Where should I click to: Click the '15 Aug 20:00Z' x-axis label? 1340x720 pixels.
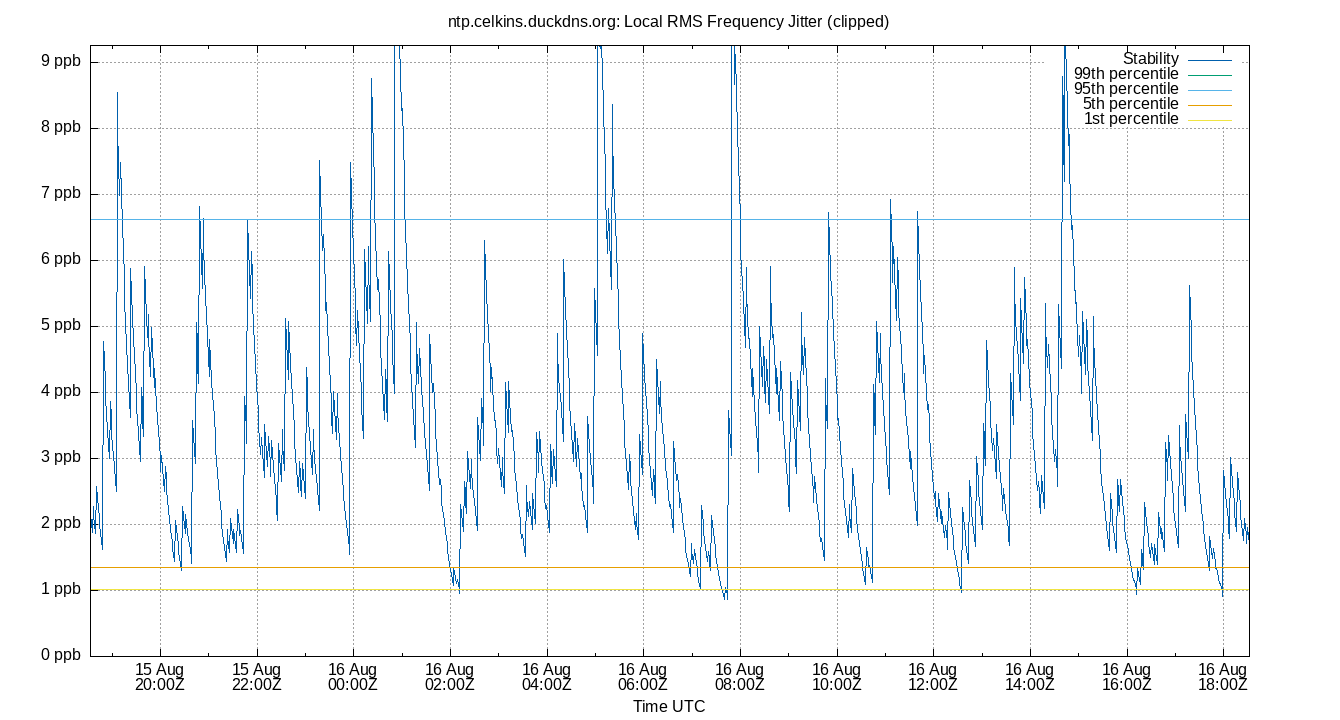pyautogui.click(x=159, y=677)
